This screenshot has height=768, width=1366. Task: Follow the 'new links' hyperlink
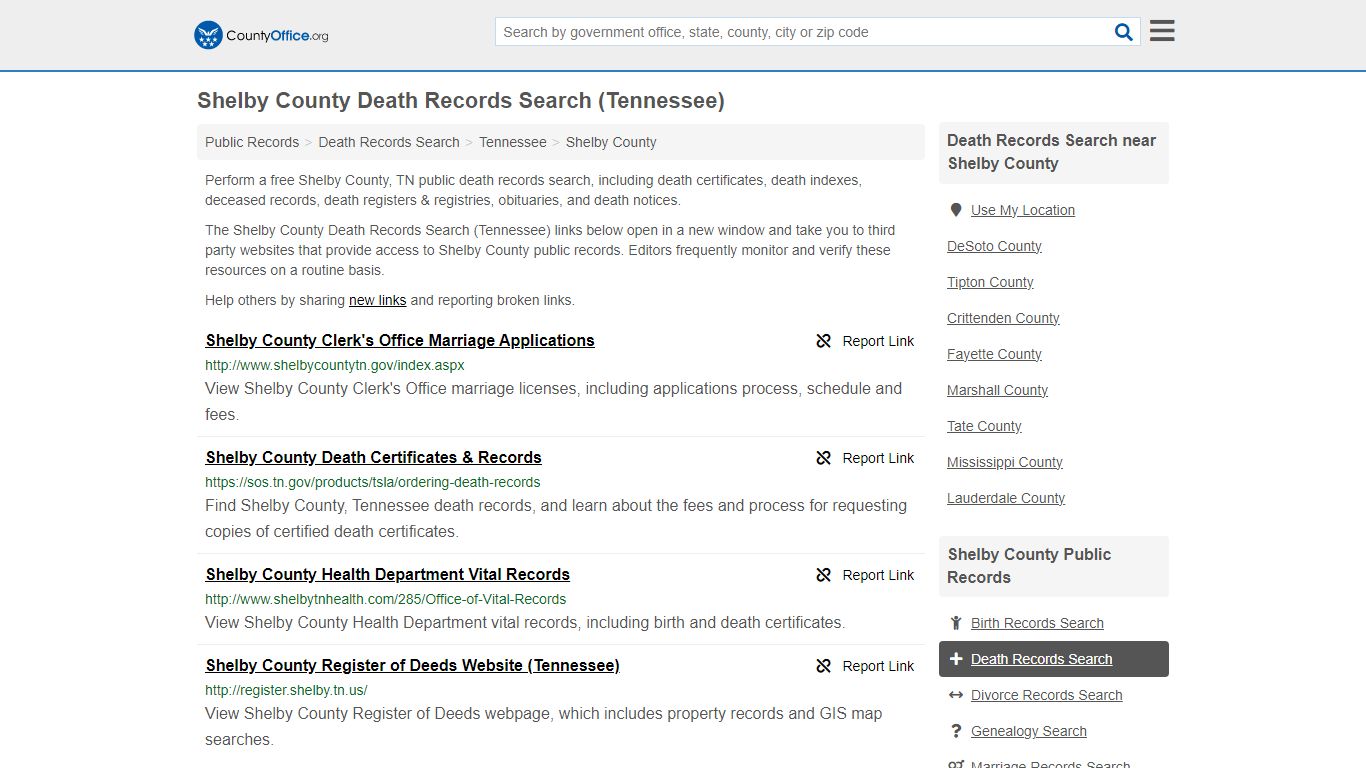point(377,300)
